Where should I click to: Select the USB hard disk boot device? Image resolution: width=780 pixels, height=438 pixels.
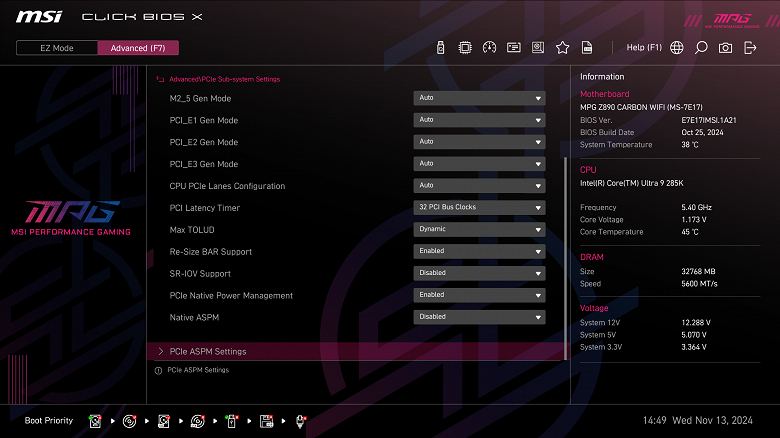click(164, 421)
